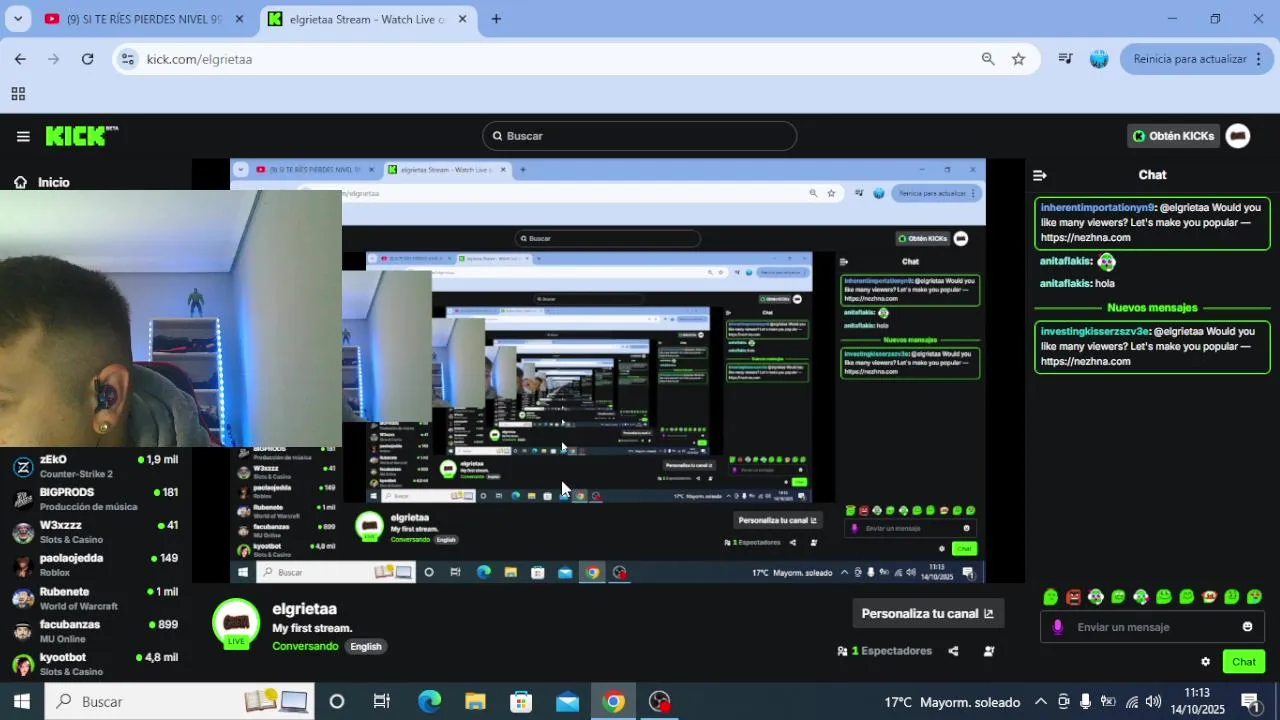The height and width of the screenshot is (720, 1280).
Task: Collapse the chat panel with arrow icon
Action: [1040, 175]
